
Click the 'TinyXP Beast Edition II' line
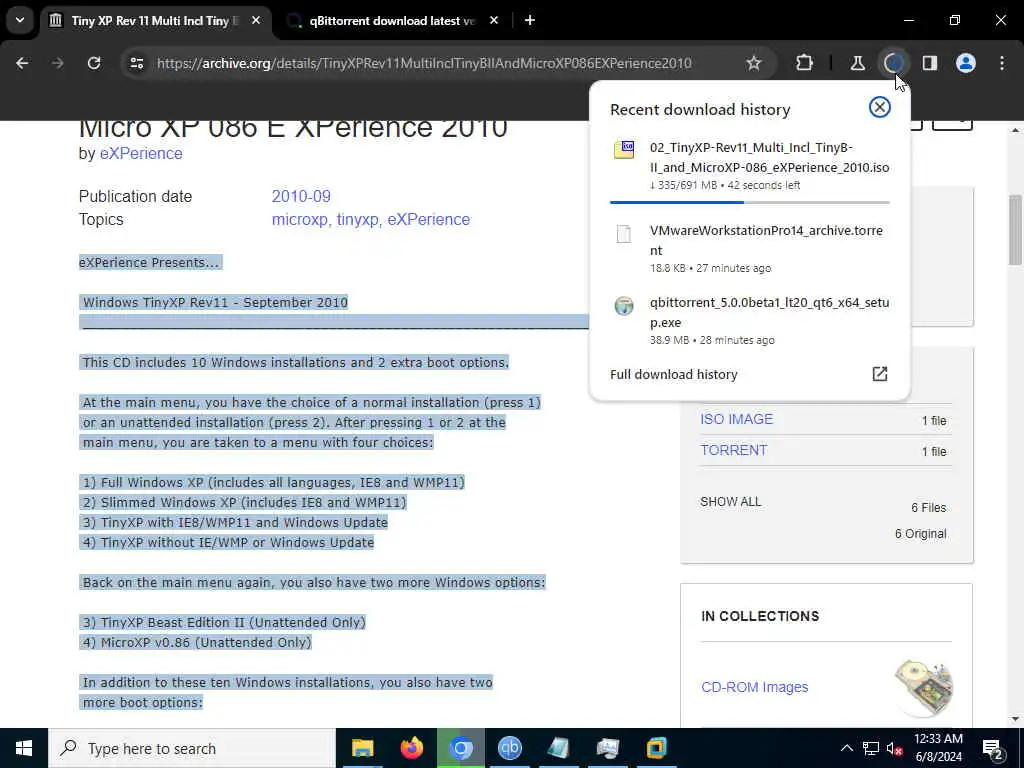223,622
